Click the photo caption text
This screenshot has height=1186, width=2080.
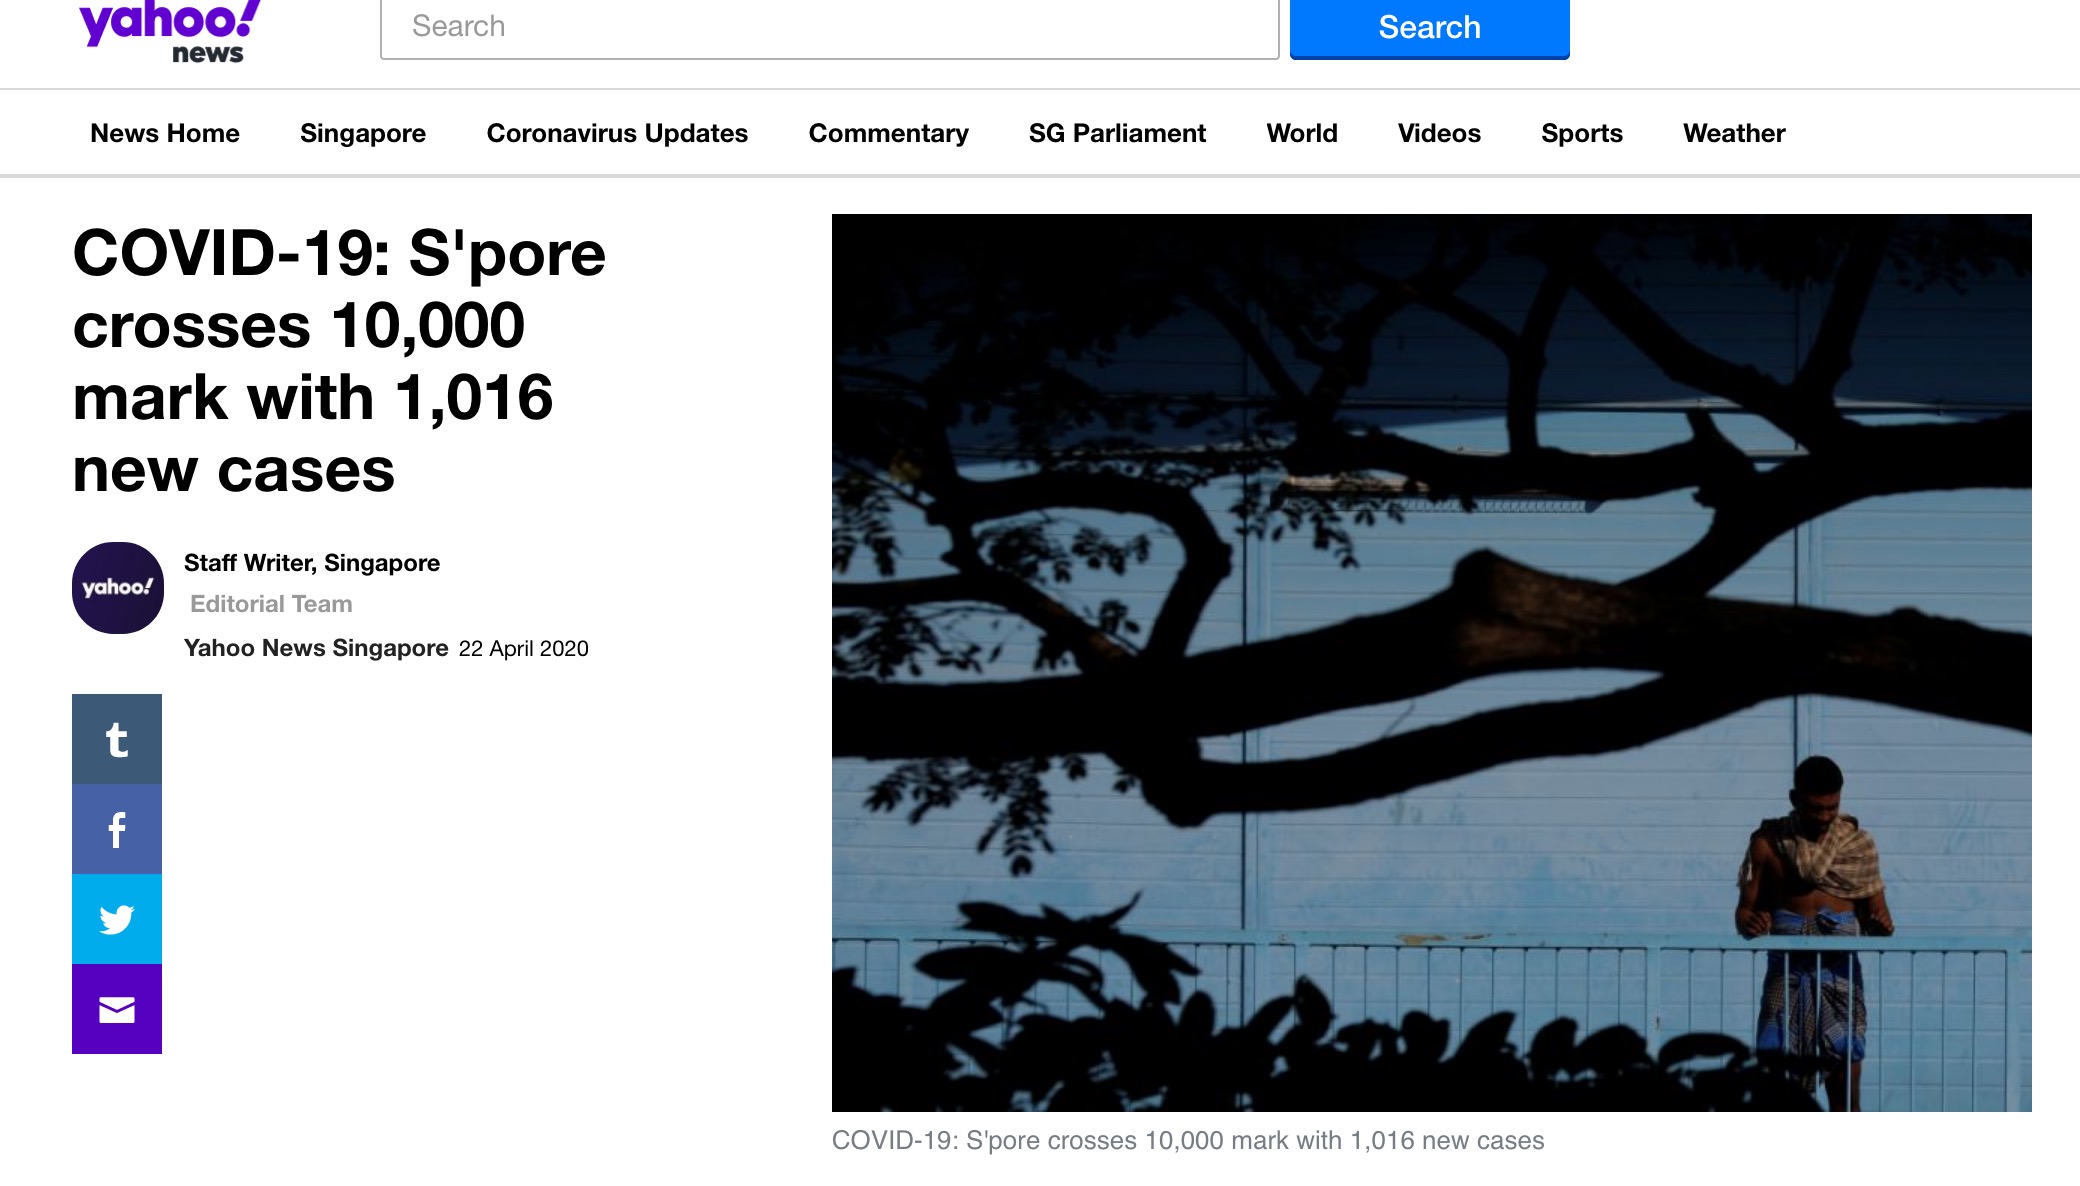[1188, 1141]
